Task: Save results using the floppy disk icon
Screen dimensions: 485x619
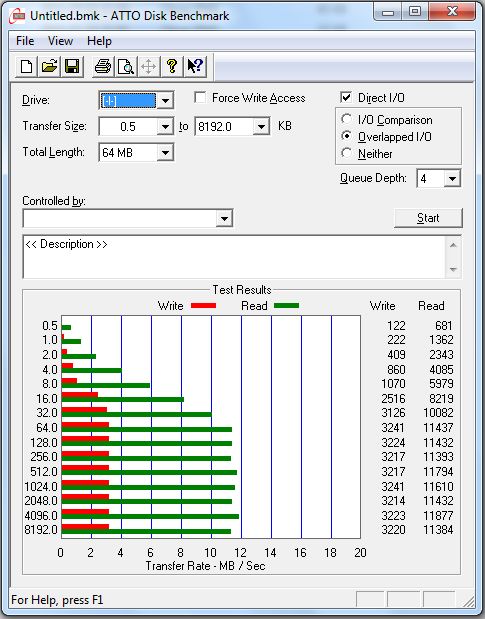Action: coord(72,66)
